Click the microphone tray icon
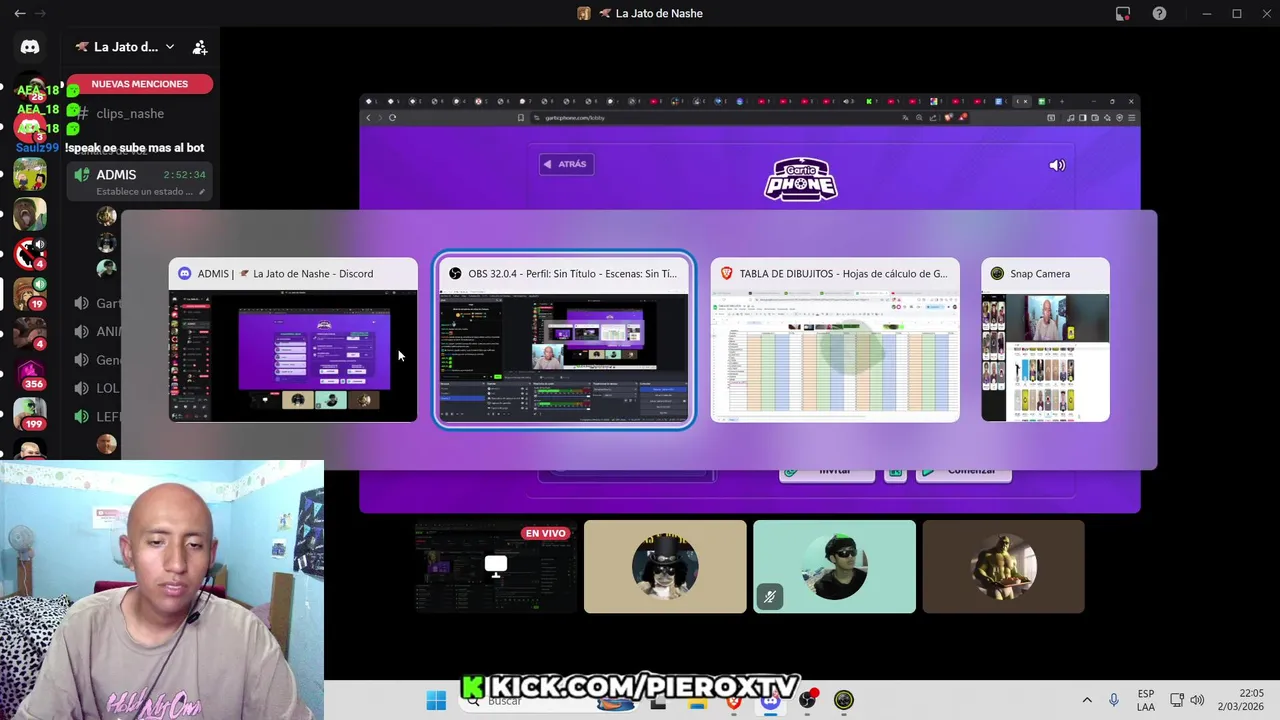Image resolution: width=1280 pixels, height=720 pixels. click(1113, 700)
